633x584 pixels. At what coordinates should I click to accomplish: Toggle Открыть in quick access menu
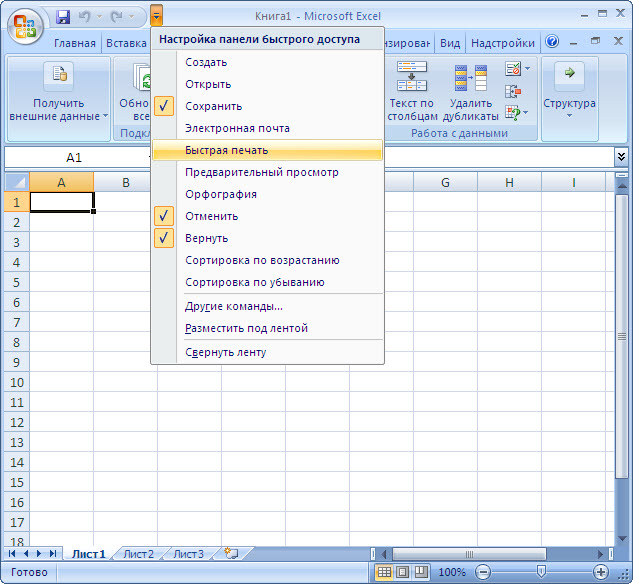268,84
